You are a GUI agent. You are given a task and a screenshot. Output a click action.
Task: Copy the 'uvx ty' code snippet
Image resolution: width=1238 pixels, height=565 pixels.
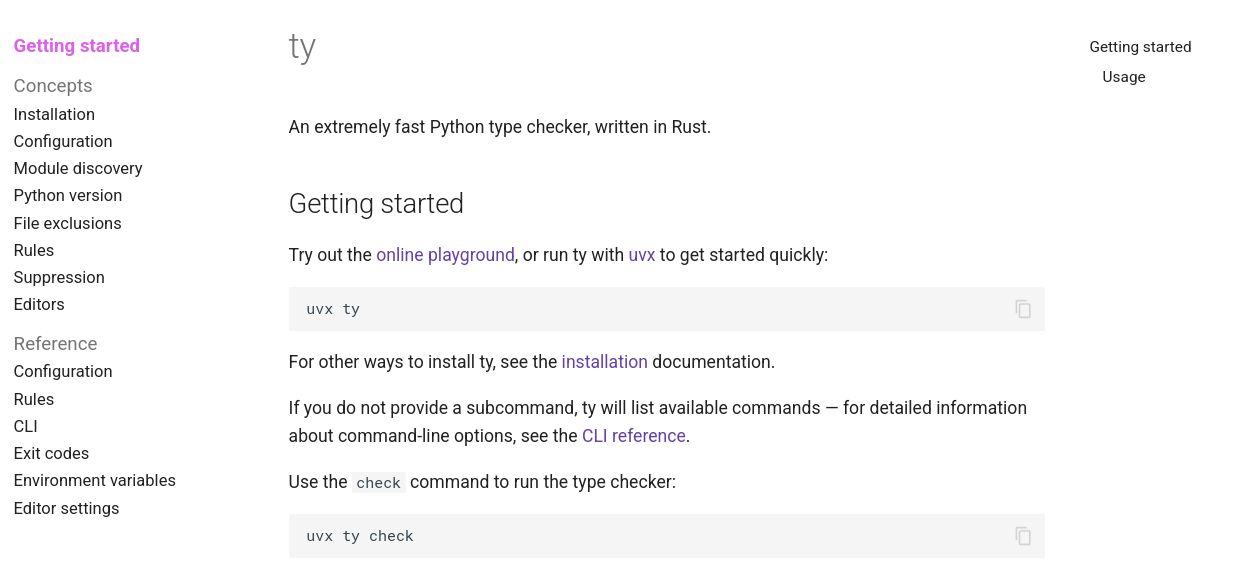(x=1022, y=309)
